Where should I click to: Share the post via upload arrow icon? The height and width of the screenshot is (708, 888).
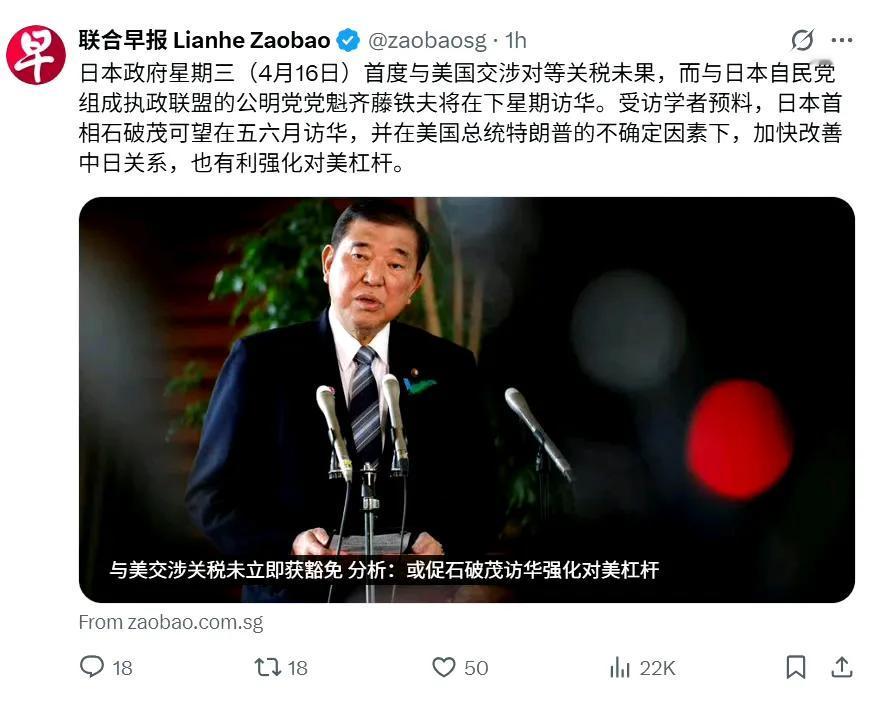[842, 667]
